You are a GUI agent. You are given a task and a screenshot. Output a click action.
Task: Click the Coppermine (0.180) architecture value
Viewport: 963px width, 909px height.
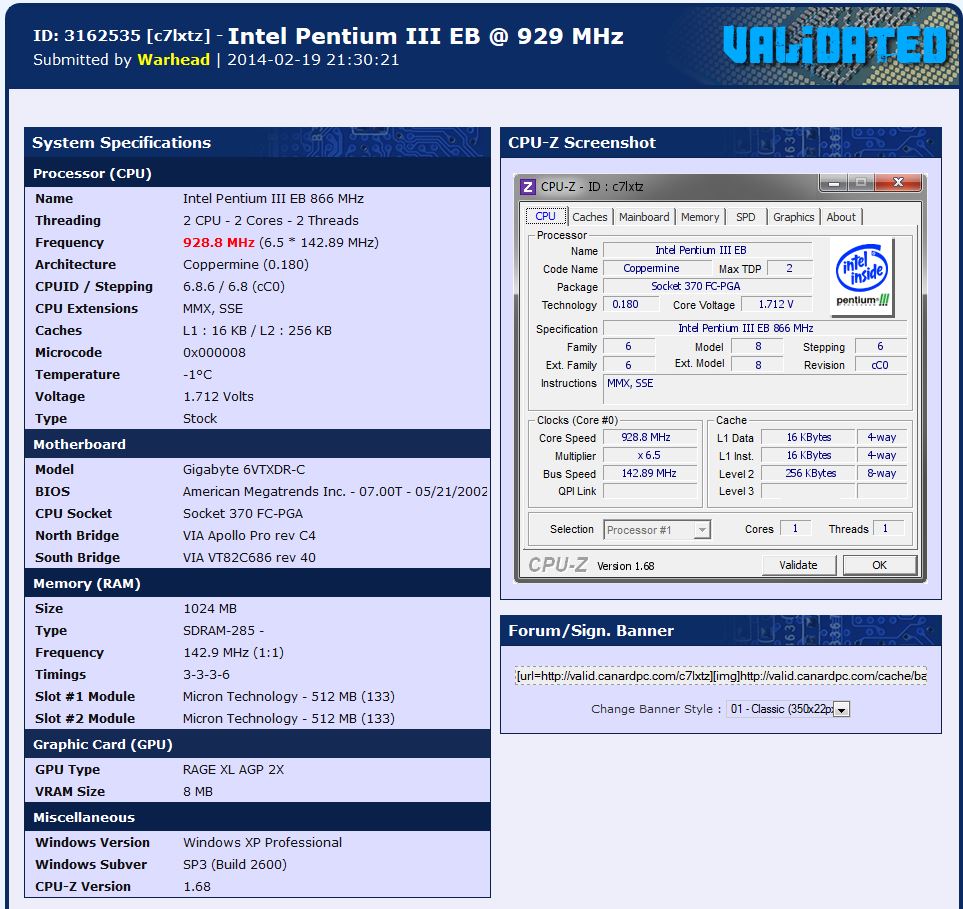tap(246, 265)
